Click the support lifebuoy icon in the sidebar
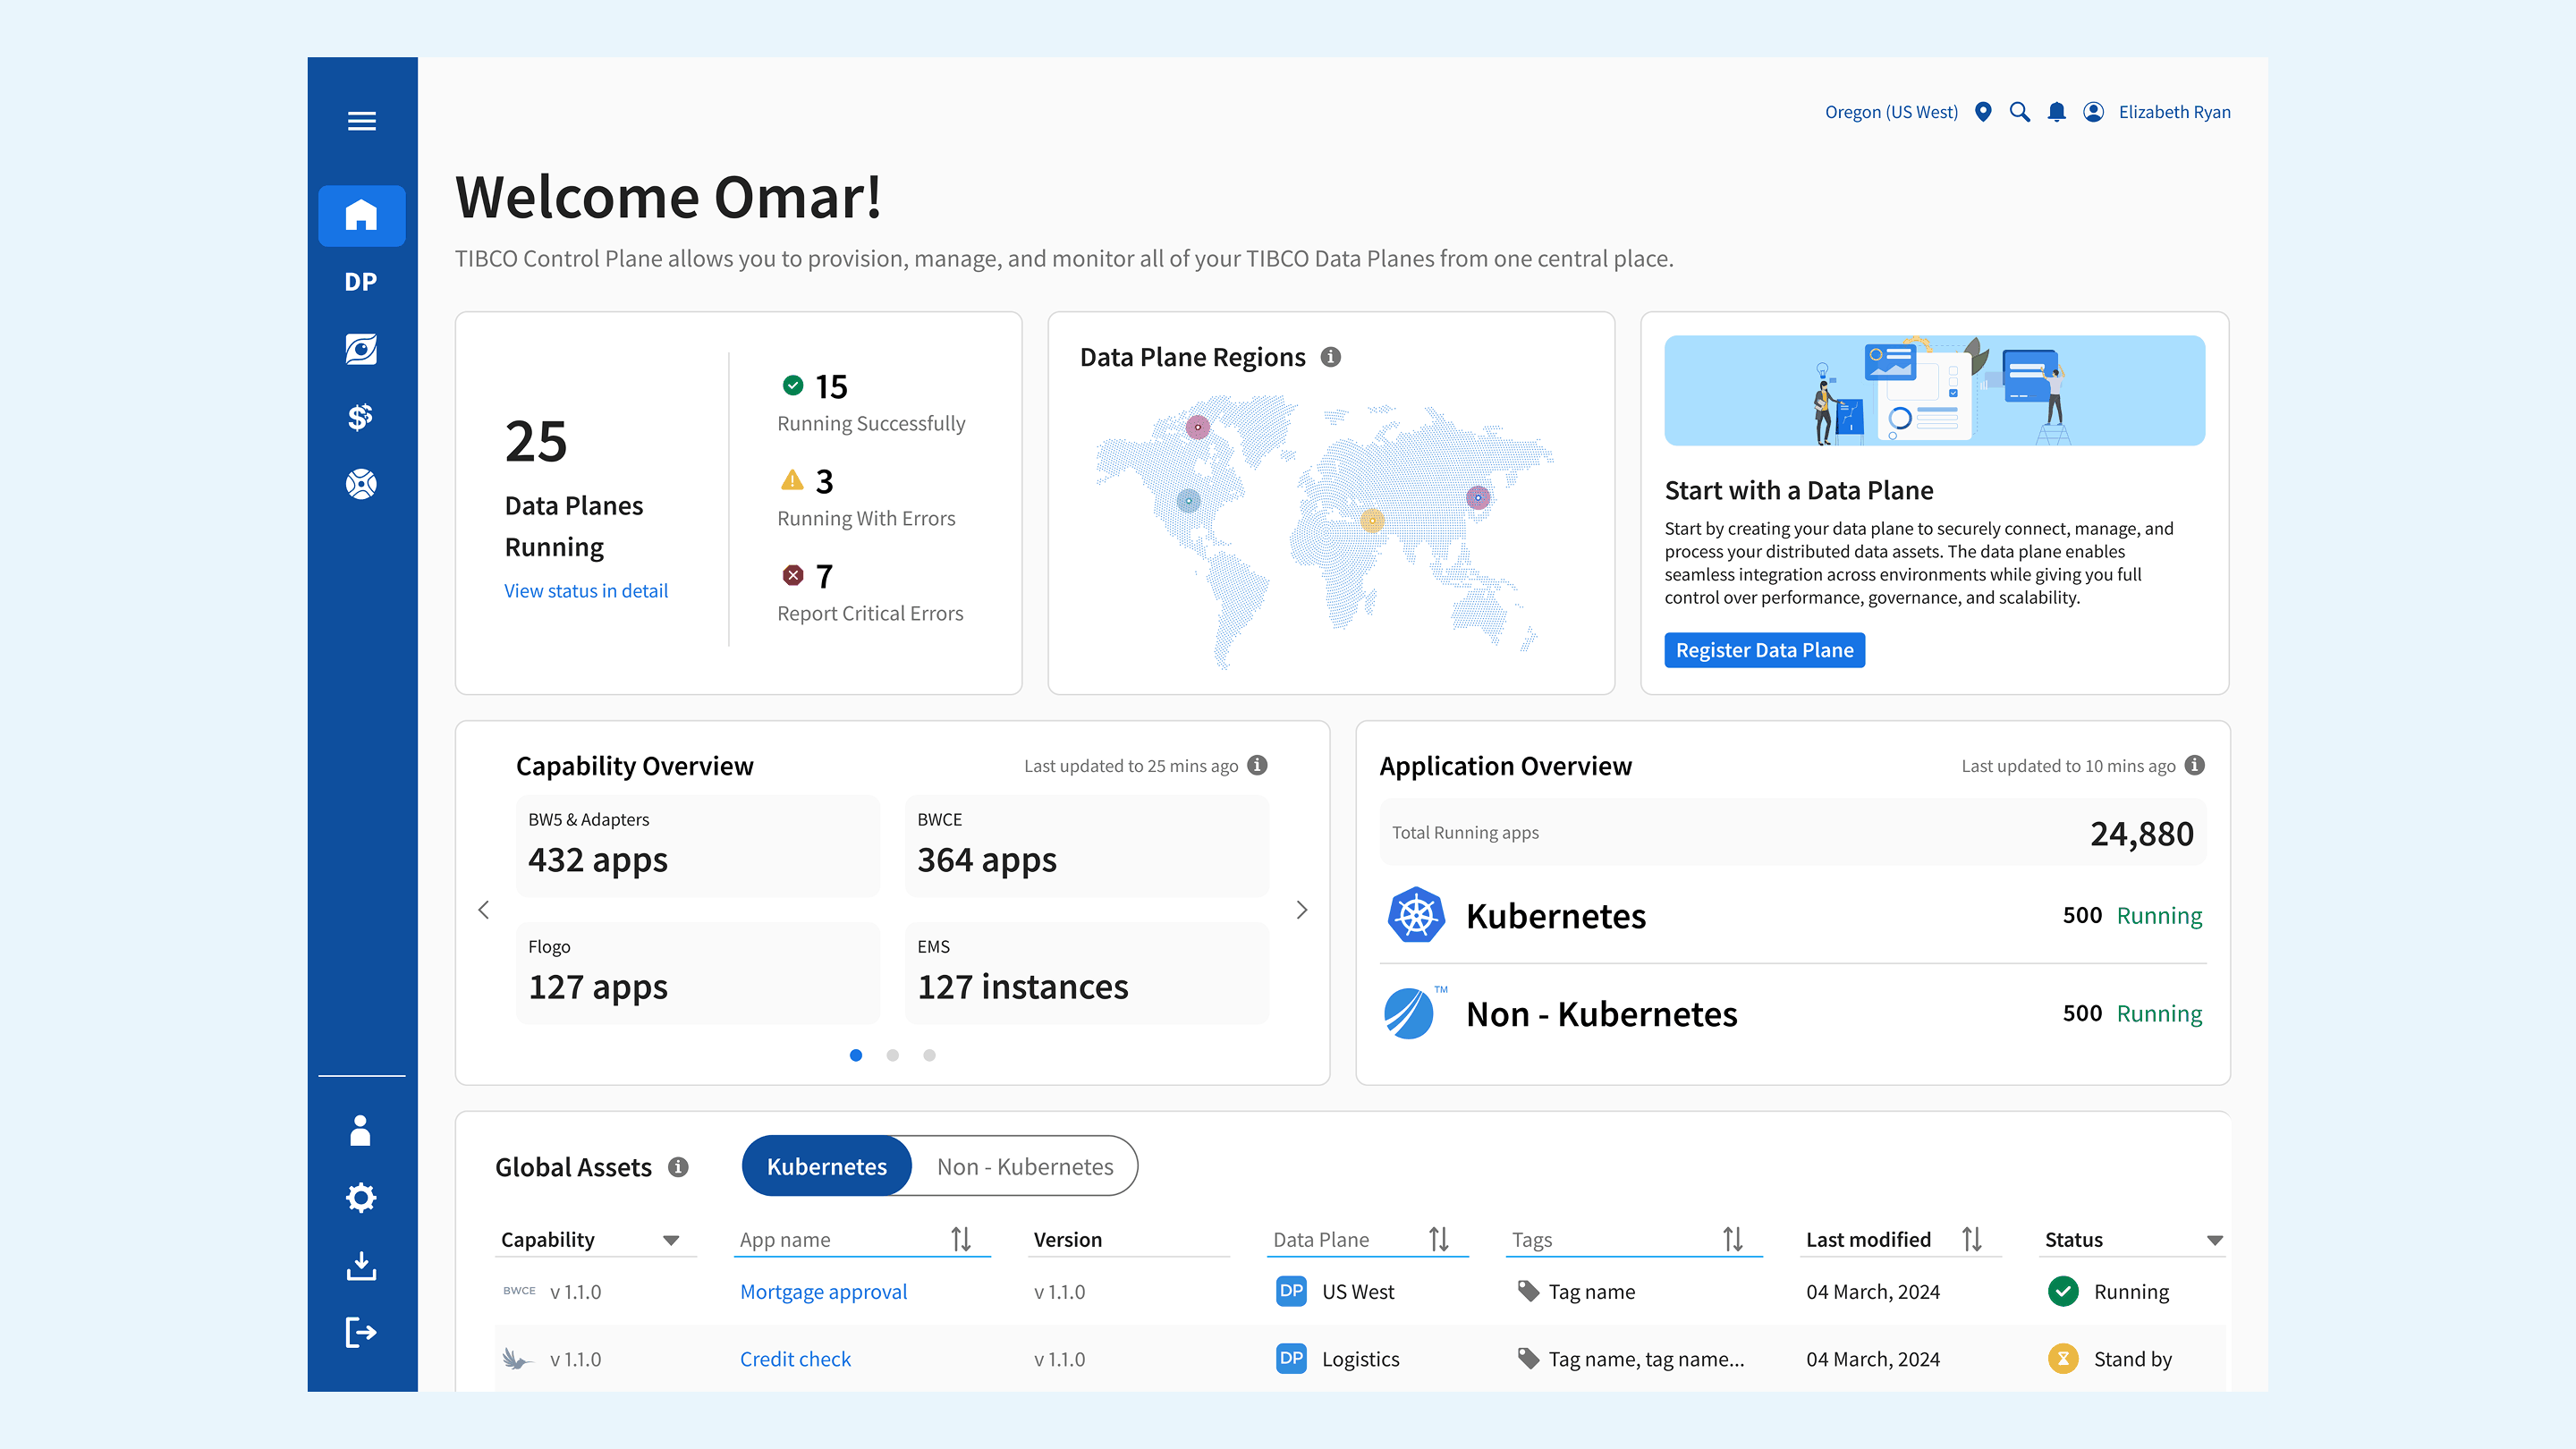2576x1449 pixels. [361, 483]
